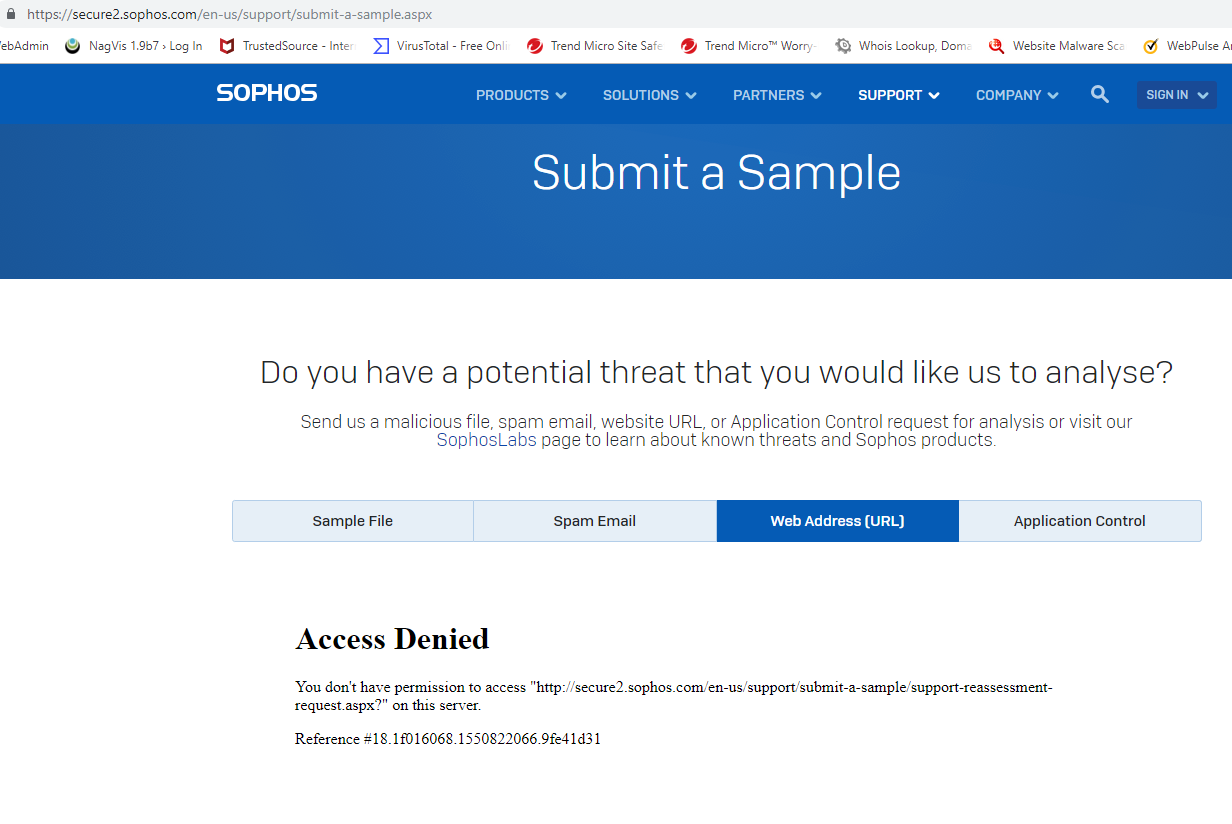Expand the Solutions dropdown menu
The height and width of the screenshot is (824, 1232).
[x=649, y=95]
